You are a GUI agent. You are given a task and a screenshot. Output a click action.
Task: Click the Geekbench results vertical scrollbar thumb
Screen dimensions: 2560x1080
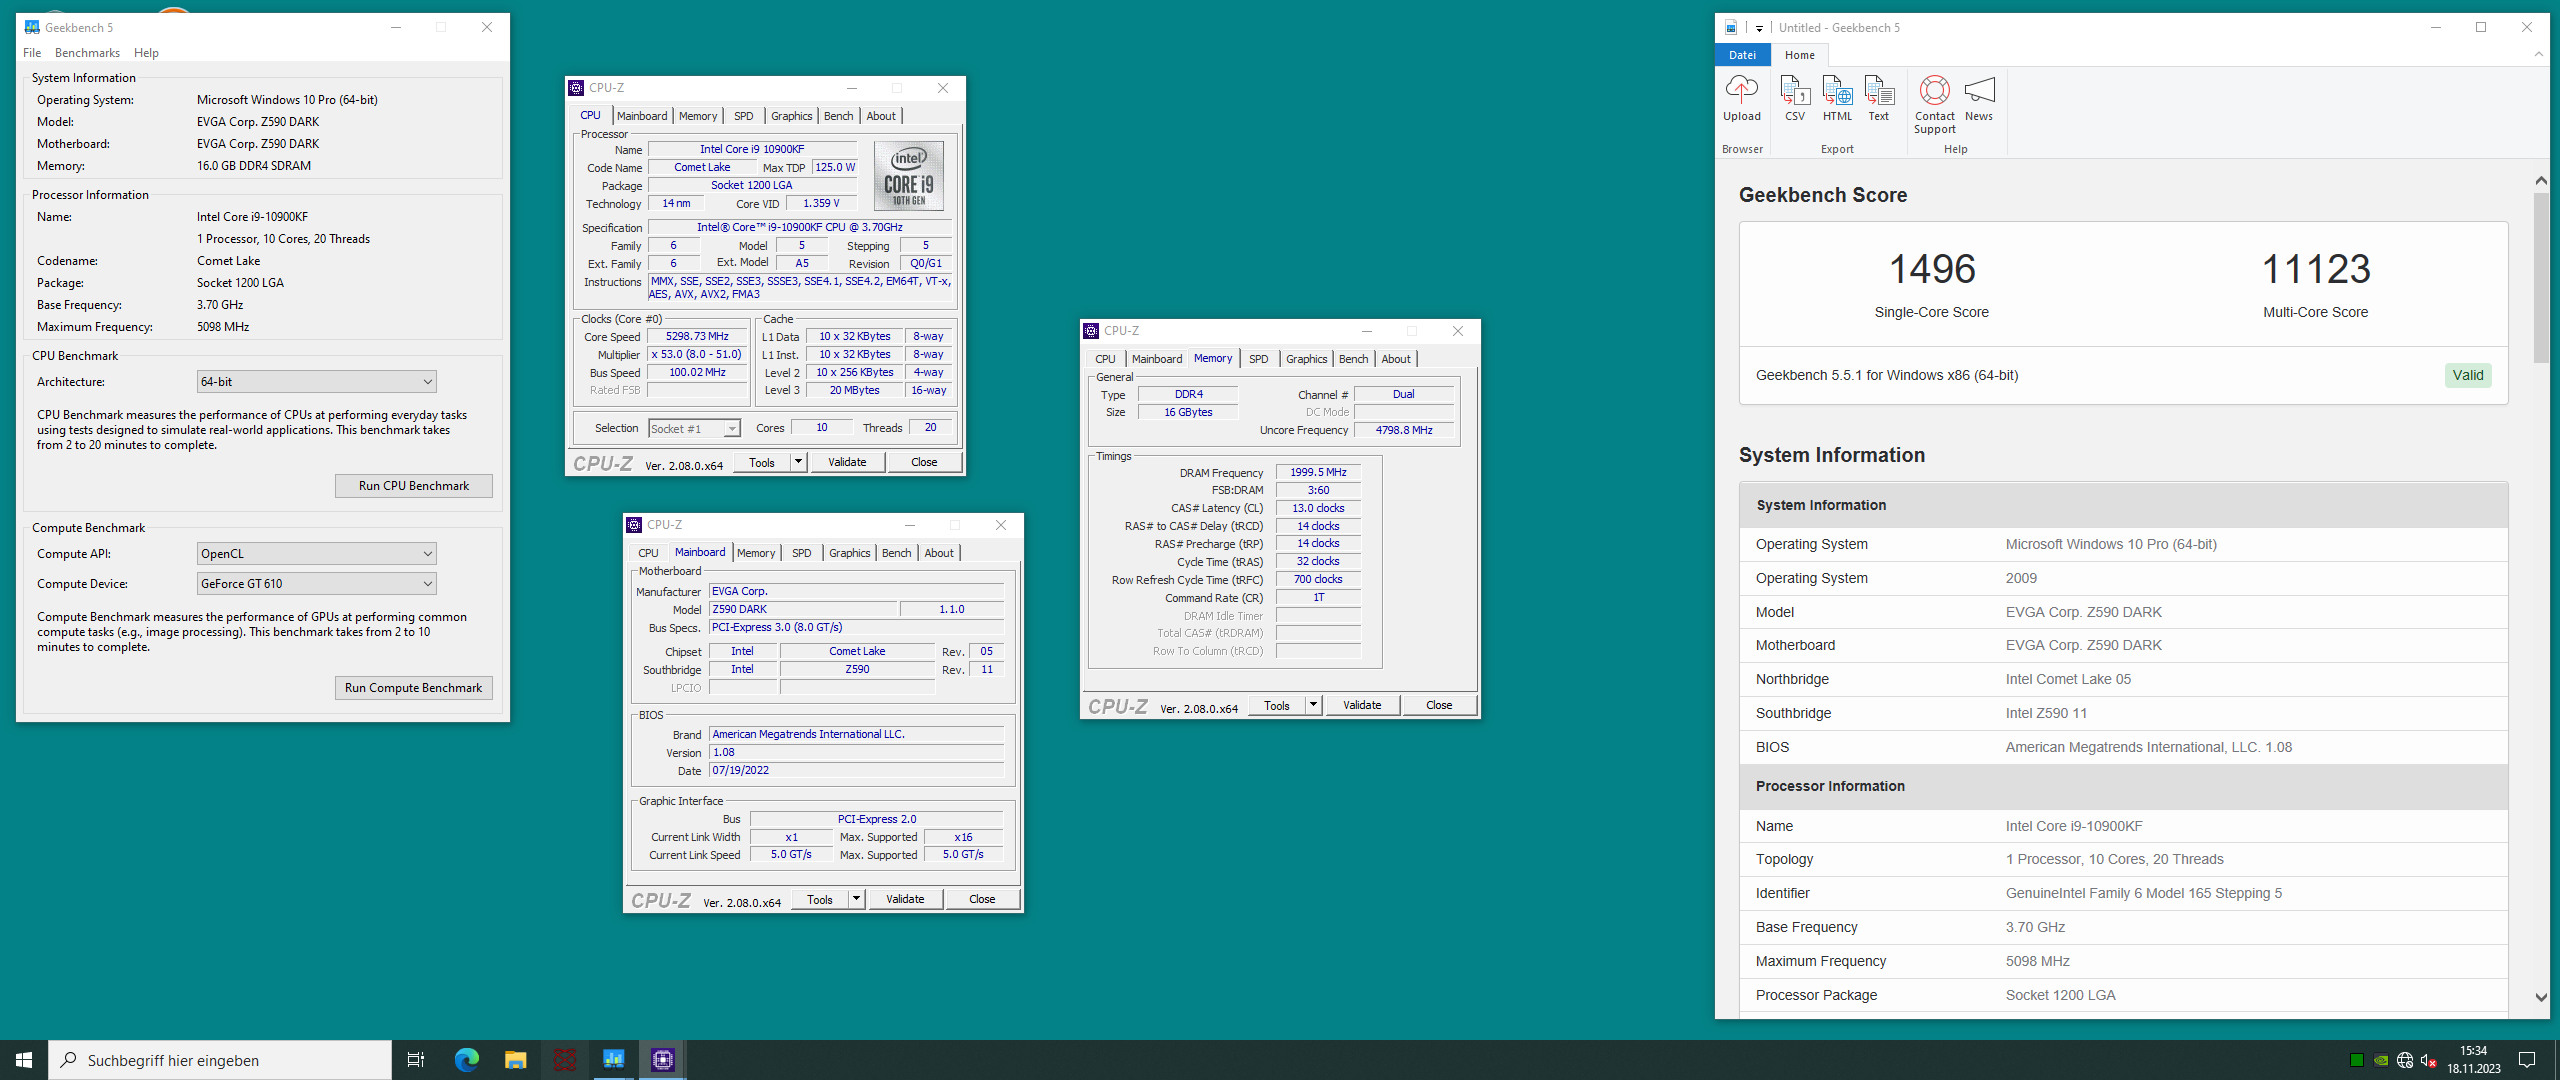2541,278
